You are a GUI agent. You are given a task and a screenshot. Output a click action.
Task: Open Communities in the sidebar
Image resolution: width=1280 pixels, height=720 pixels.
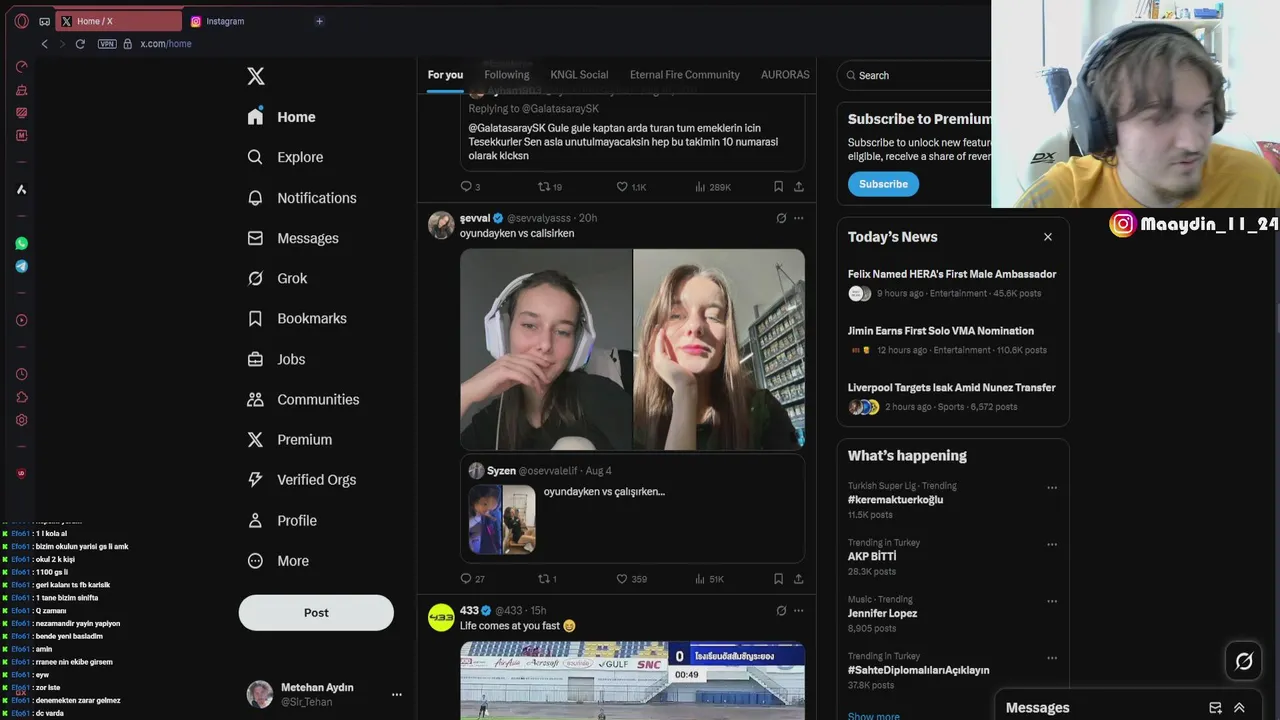304,399
